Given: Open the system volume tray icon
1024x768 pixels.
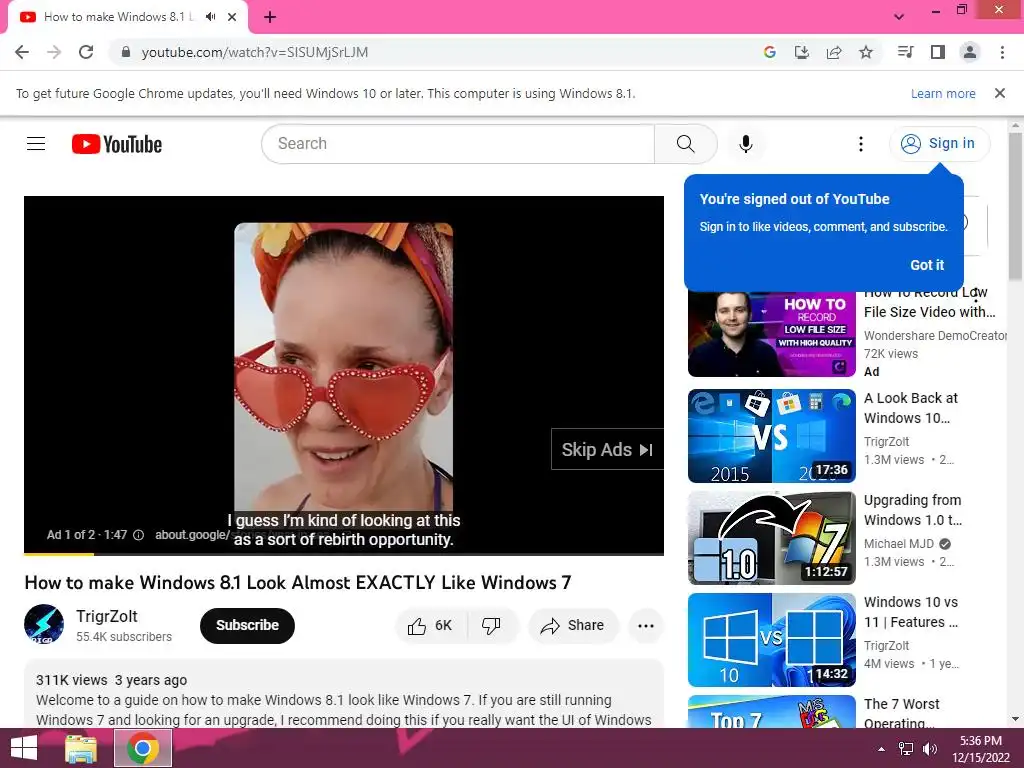Looking at the screenshot, I should click(930, 749).
